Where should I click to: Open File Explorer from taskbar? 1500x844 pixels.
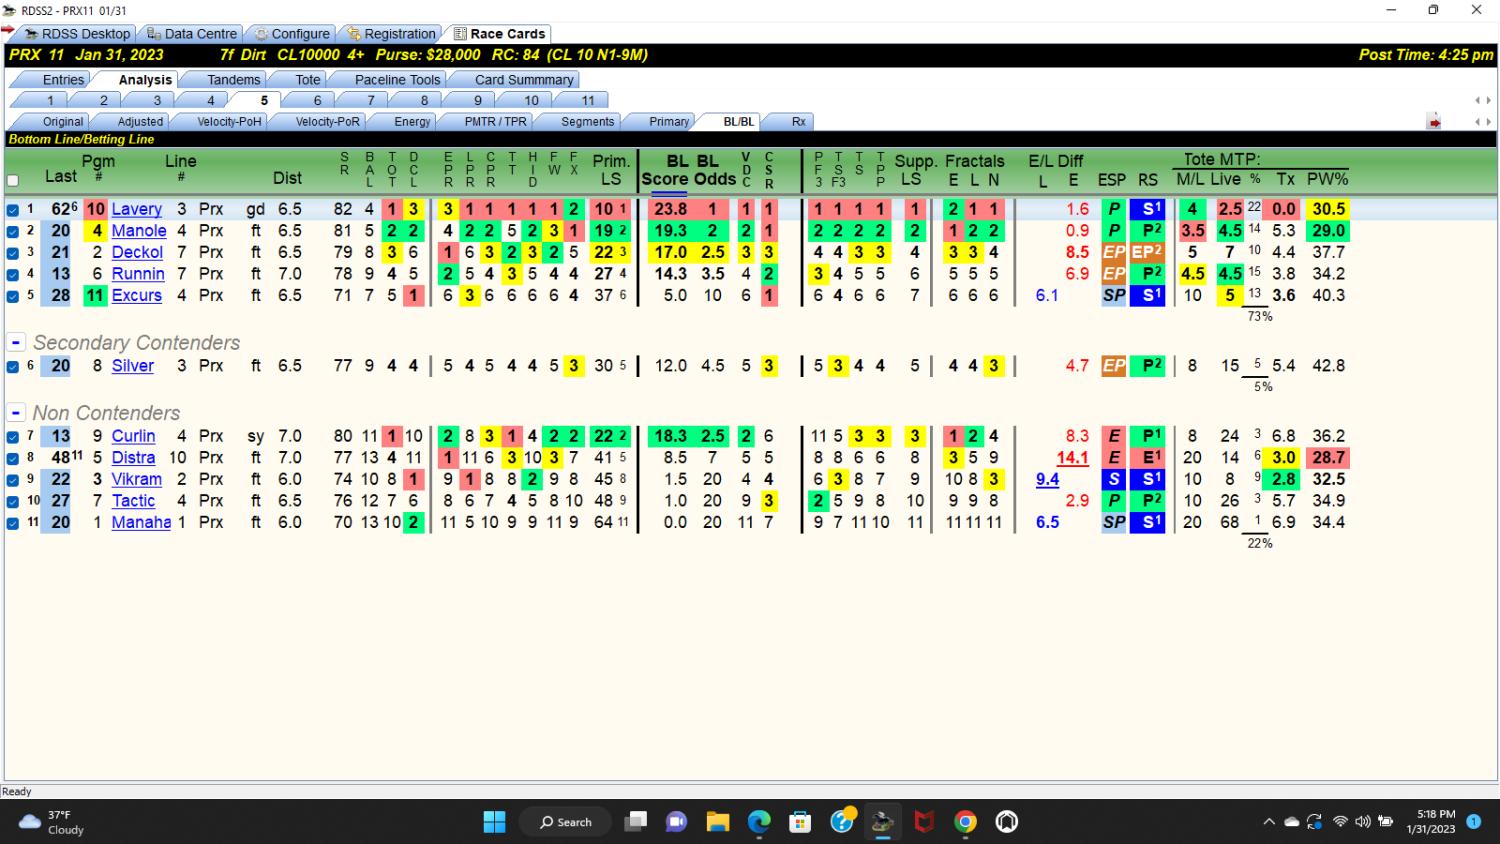point(717,822)
